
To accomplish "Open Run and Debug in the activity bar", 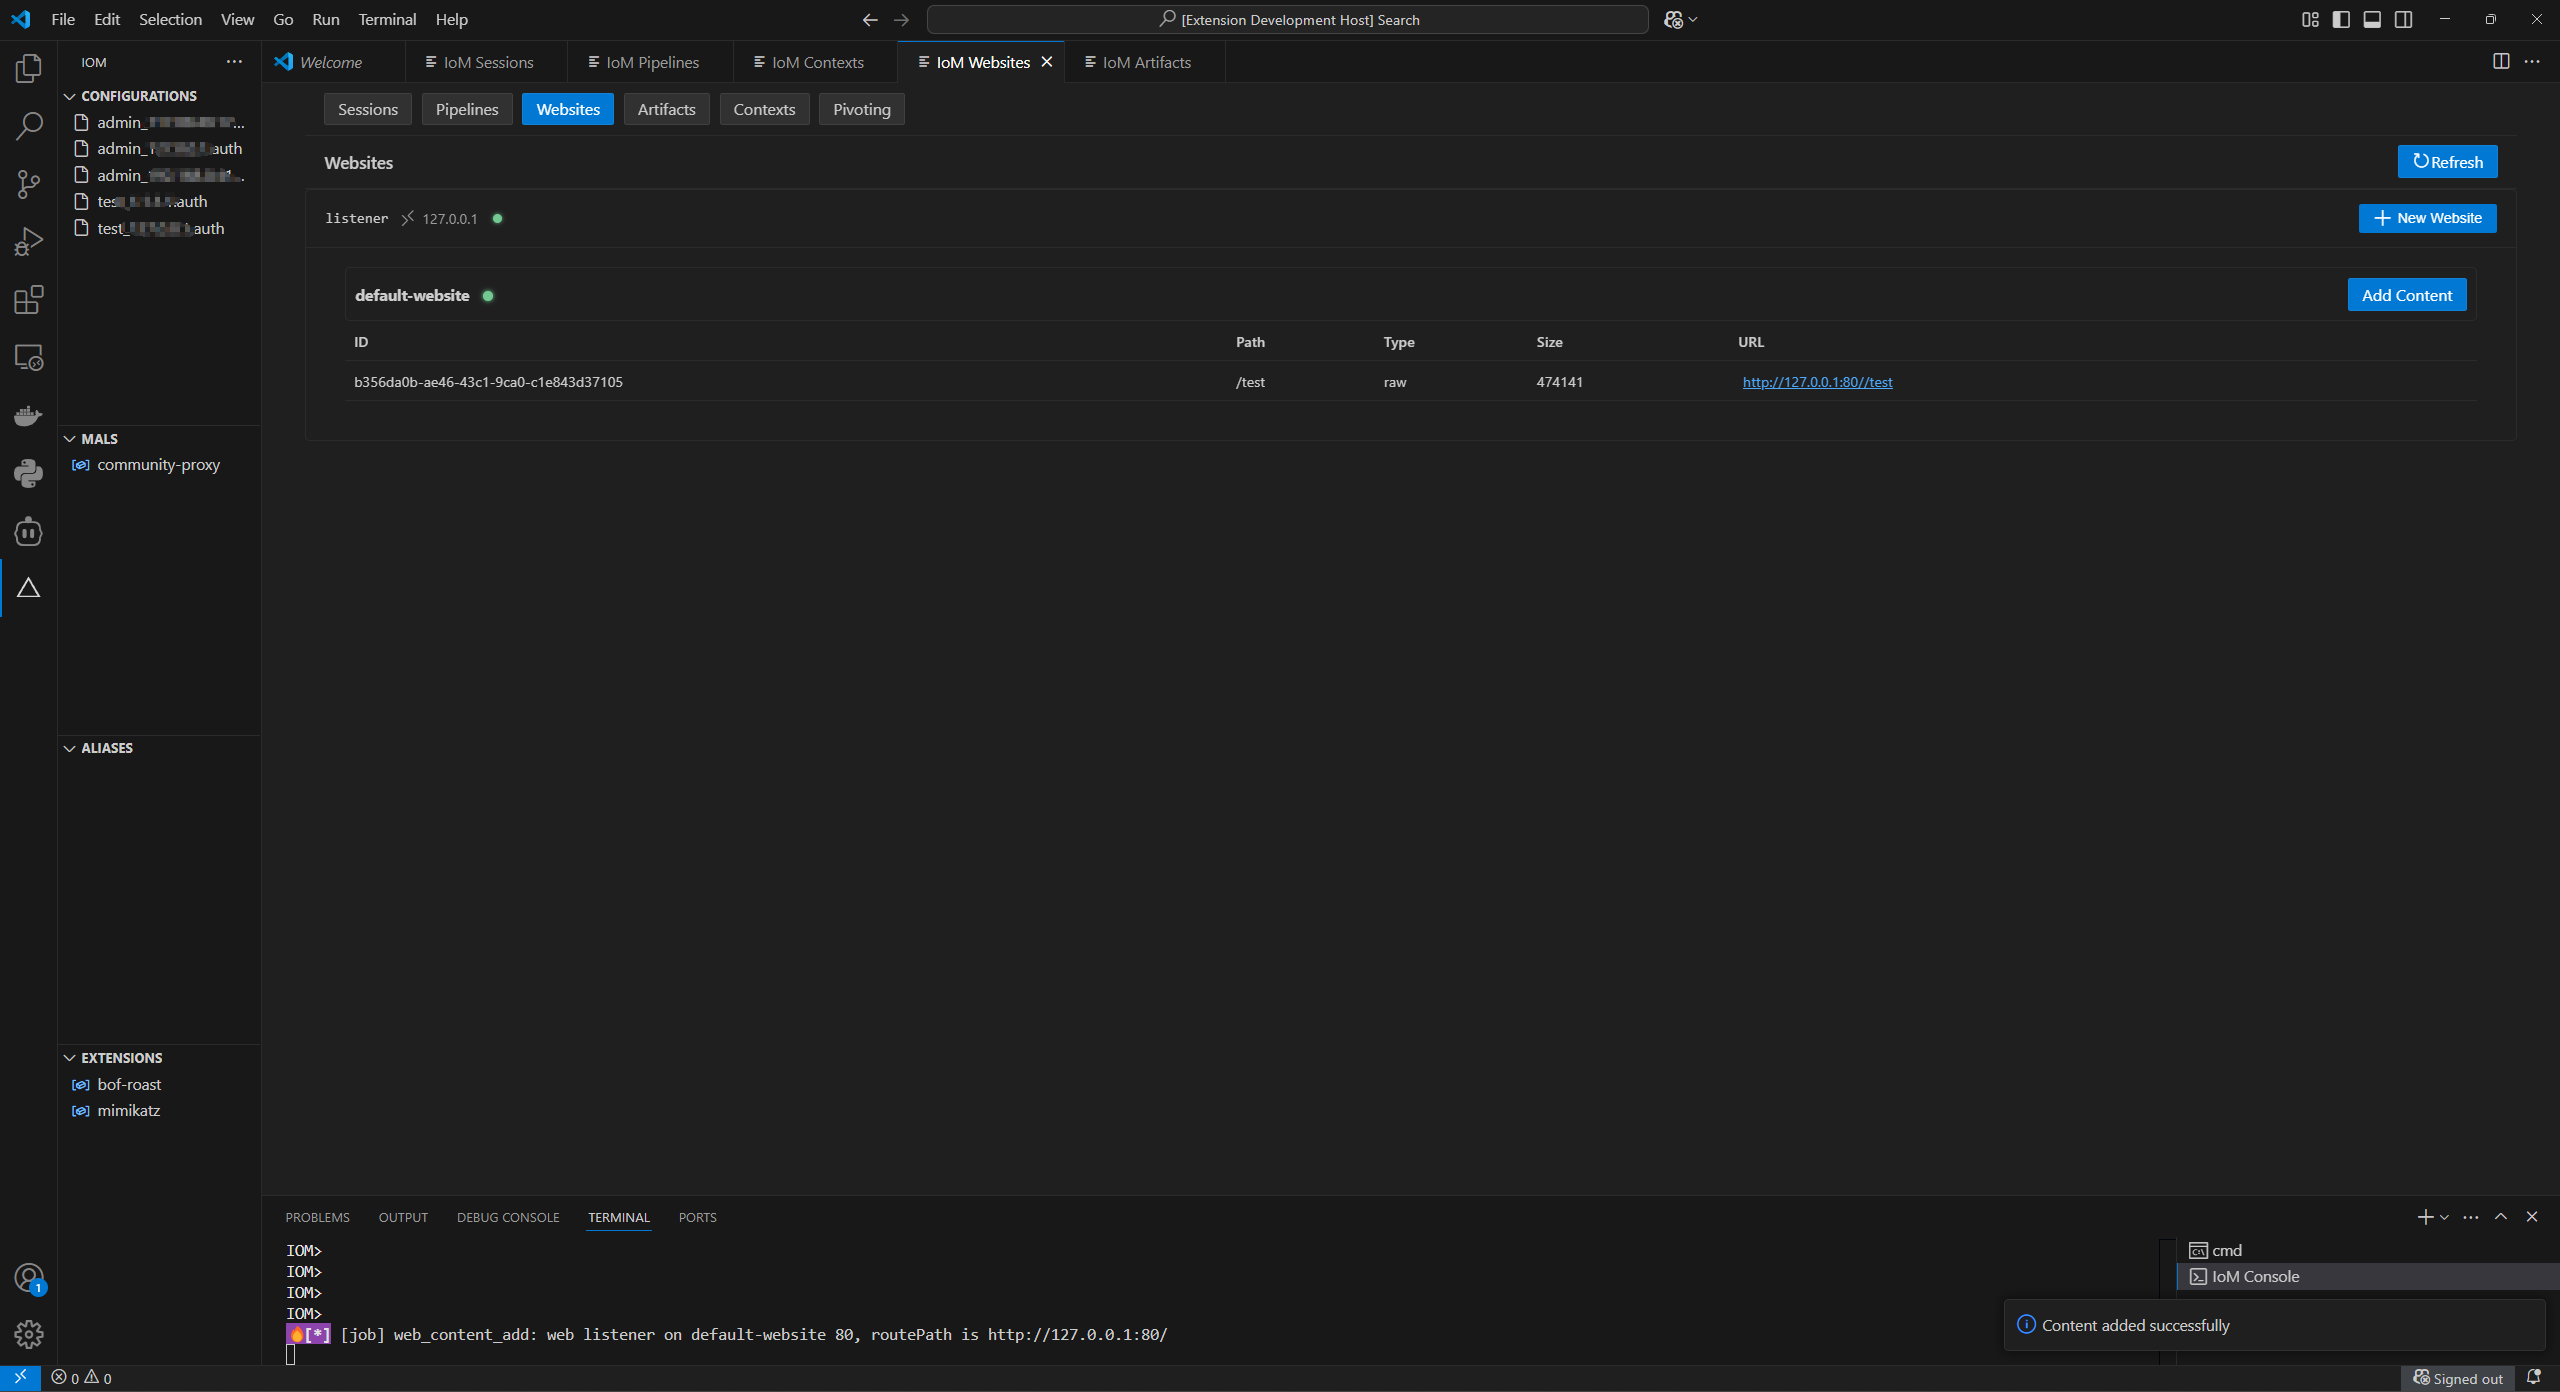I will point(28,240).
